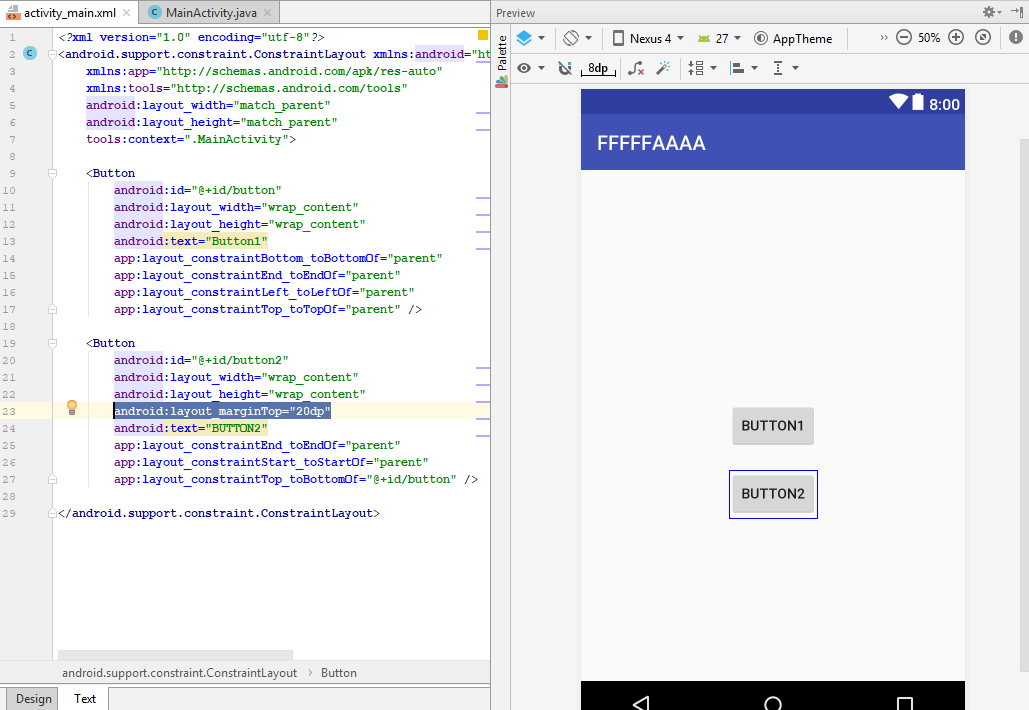This screenshot has width=1029, height=710.
Task: Select BUTTON1 in the preview
Action: point(772,426)
